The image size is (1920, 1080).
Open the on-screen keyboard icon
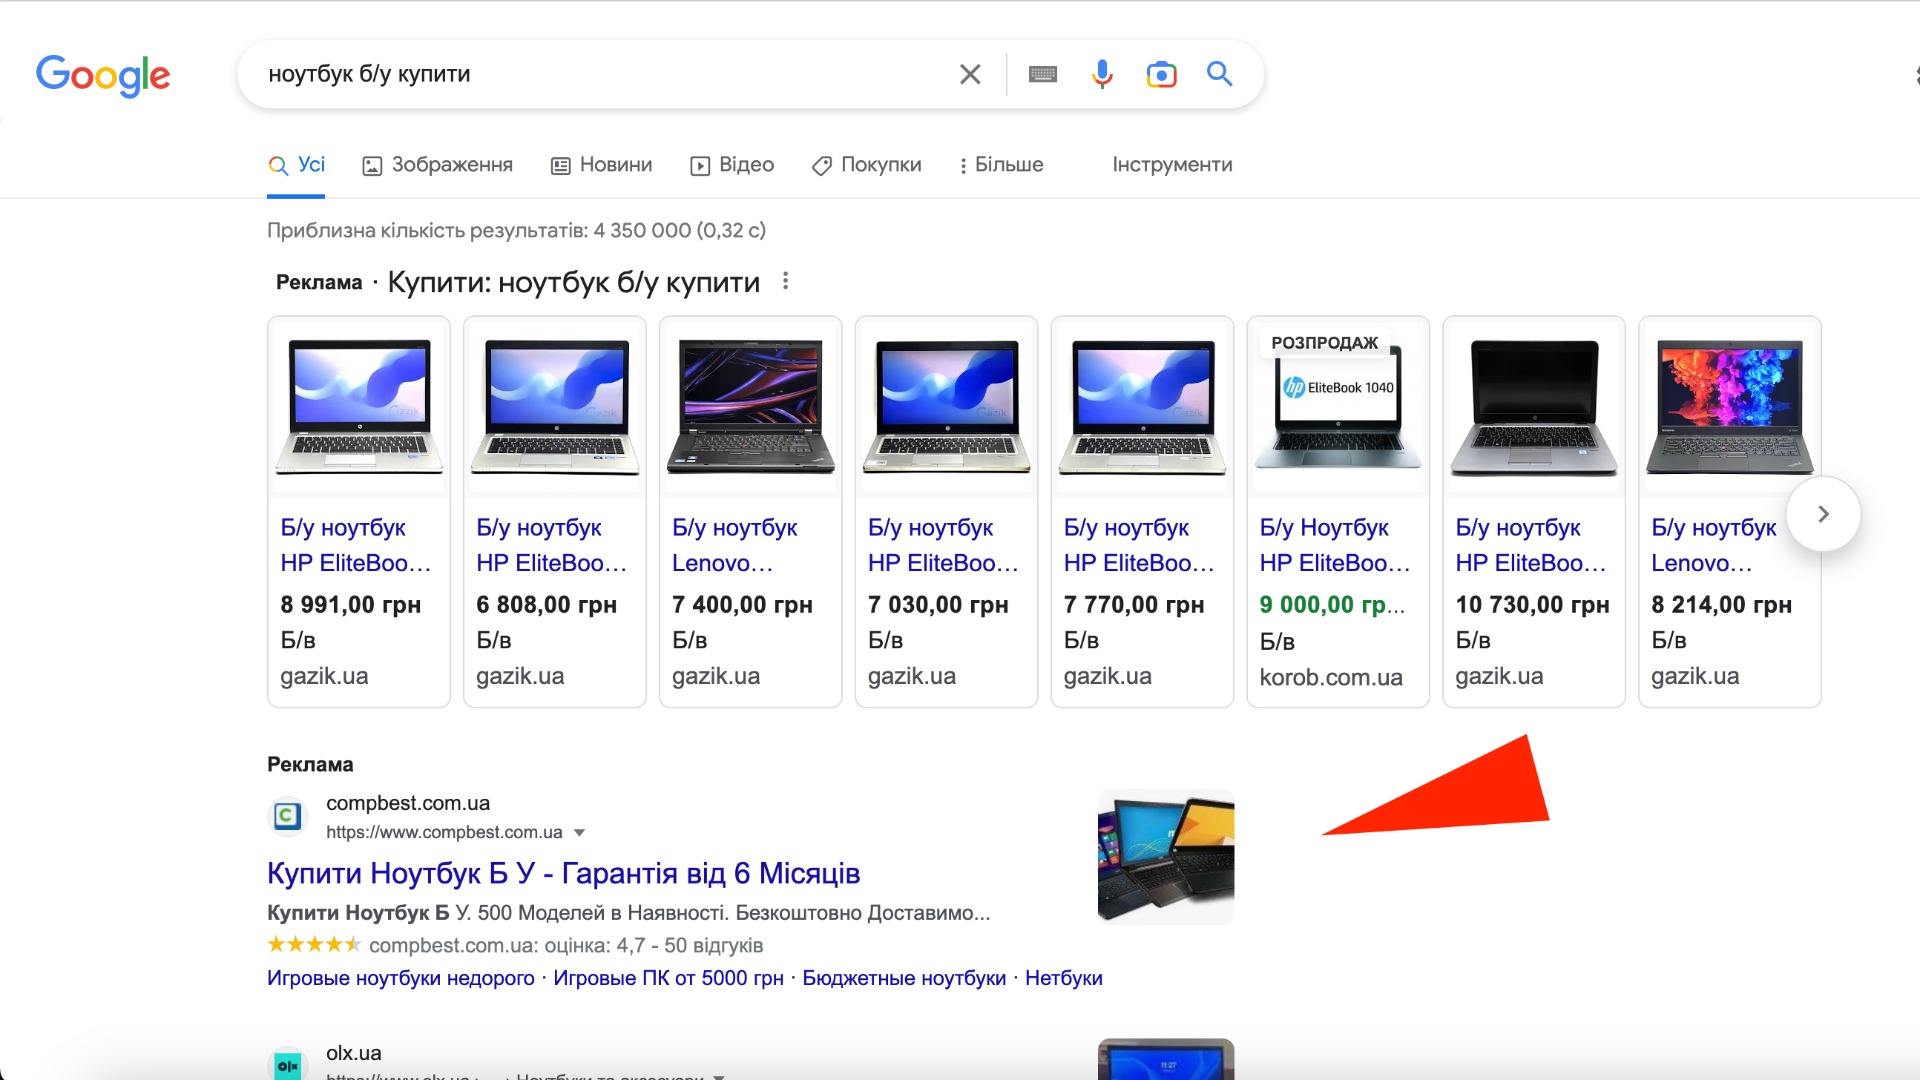[x=1043, y=74]
